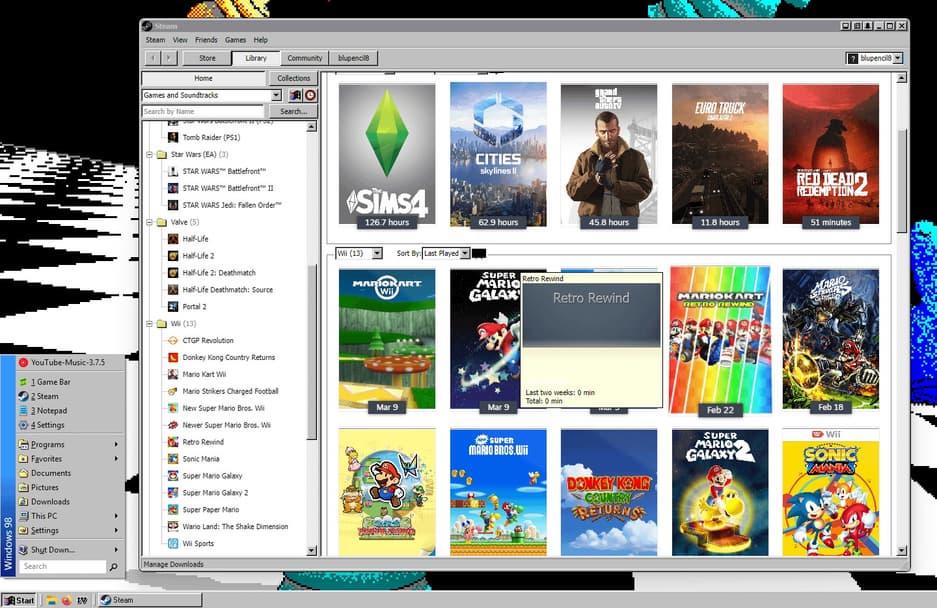
Task: Open the Help menu
Action: pyautogui.click(x=261, y=40)
